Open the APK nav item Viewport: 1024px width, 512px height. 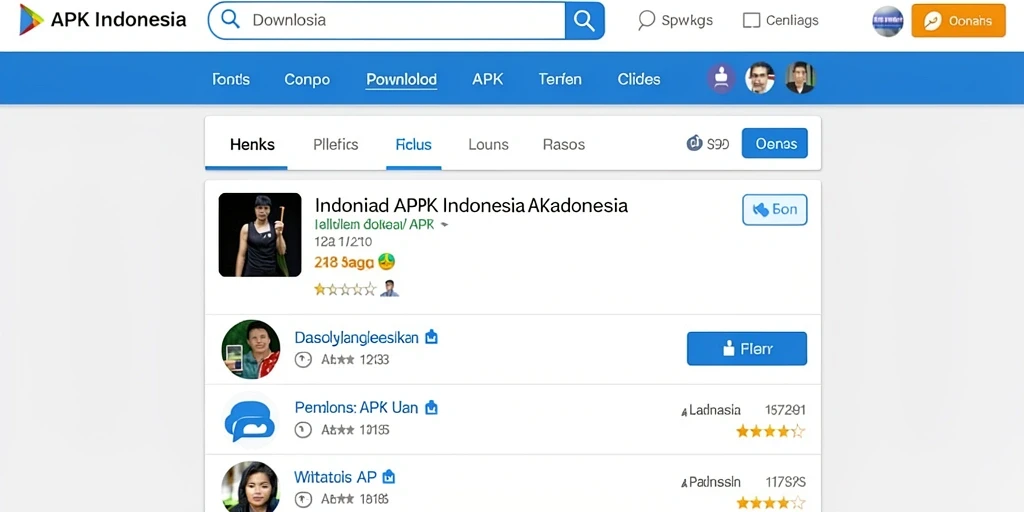click(488, 80)
